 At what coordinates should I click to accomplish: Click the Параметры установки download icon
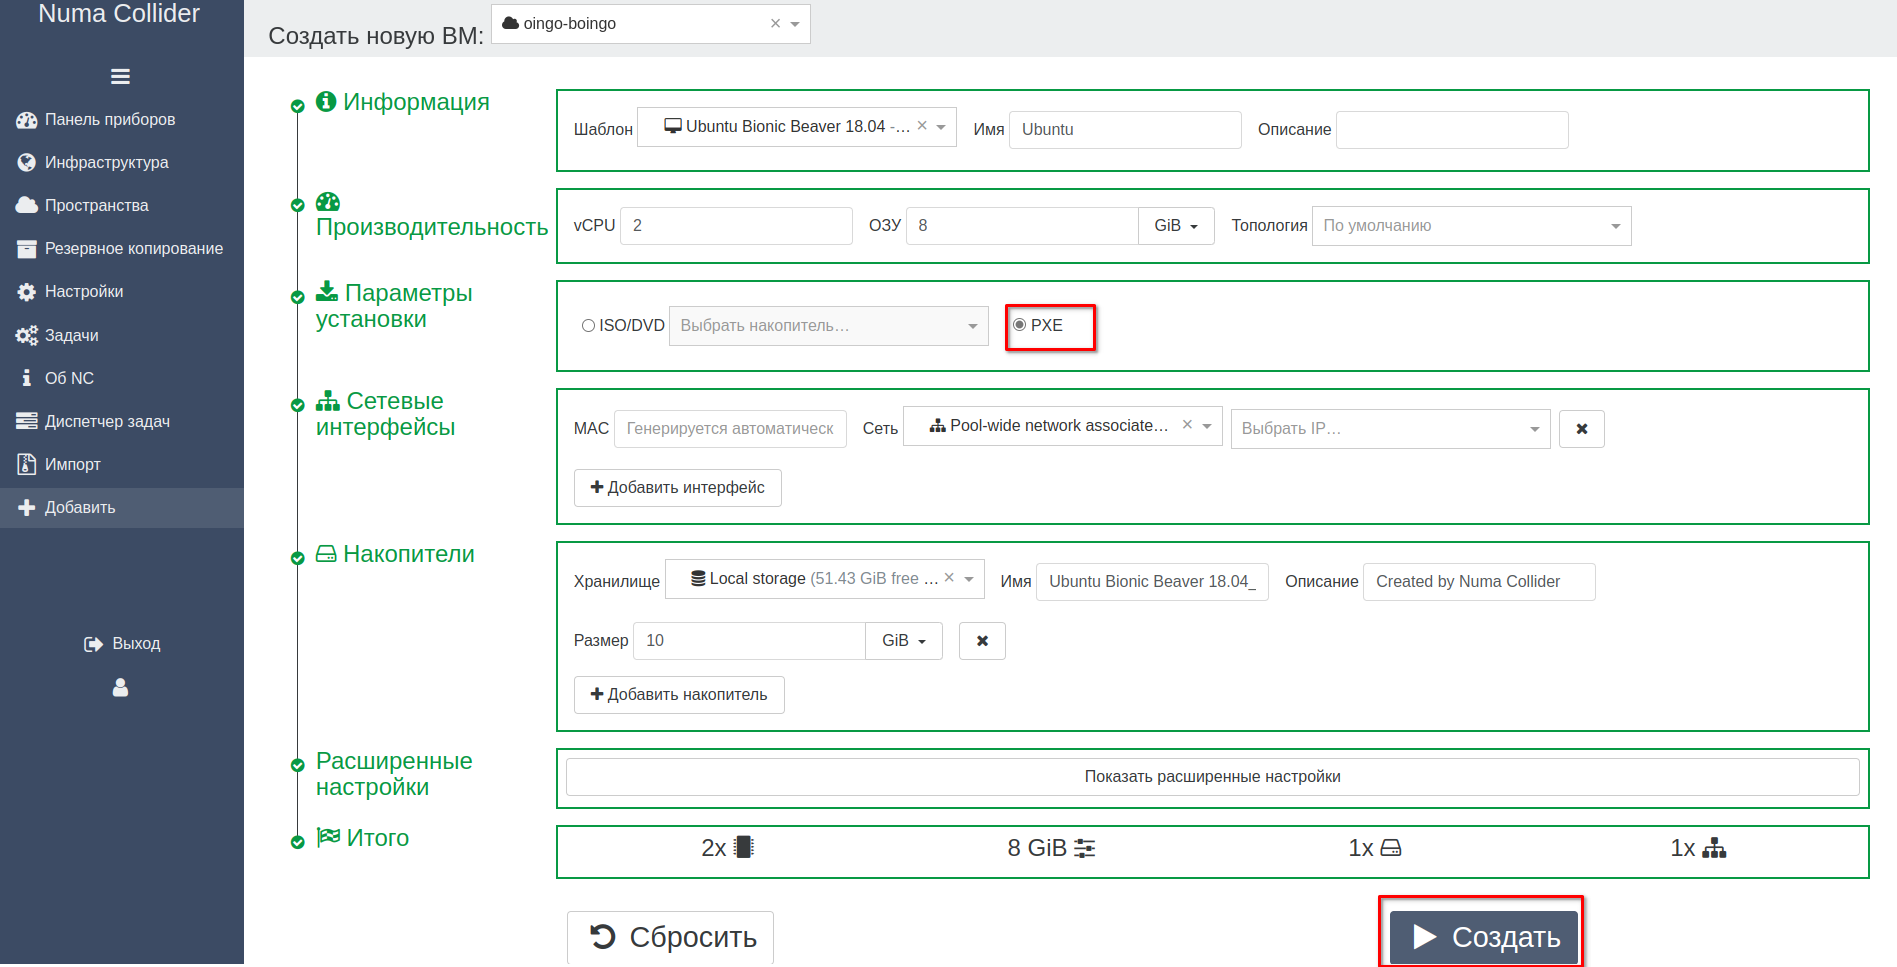pos(327,292)
